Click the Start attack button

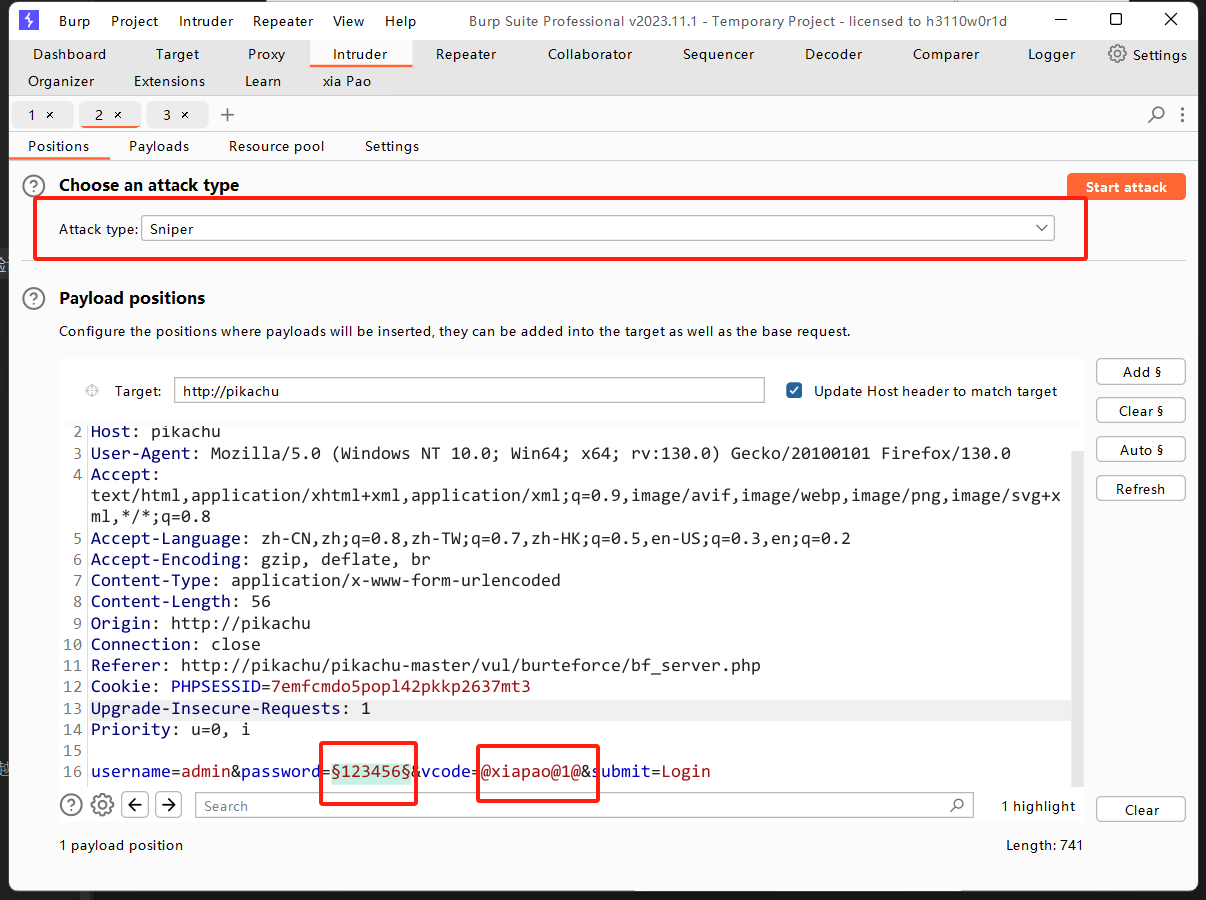pyautogui.click(x=1126, y=187)
